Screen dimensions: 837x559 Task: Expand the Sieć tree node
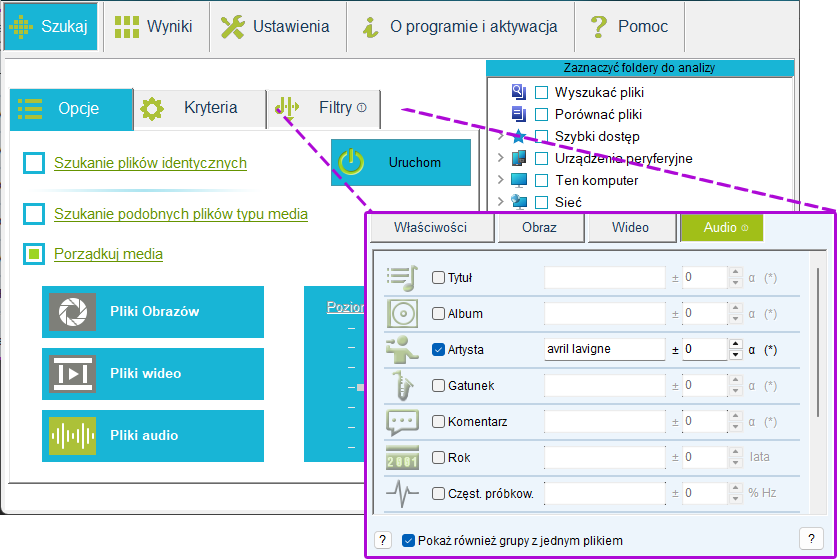[500, 202]
